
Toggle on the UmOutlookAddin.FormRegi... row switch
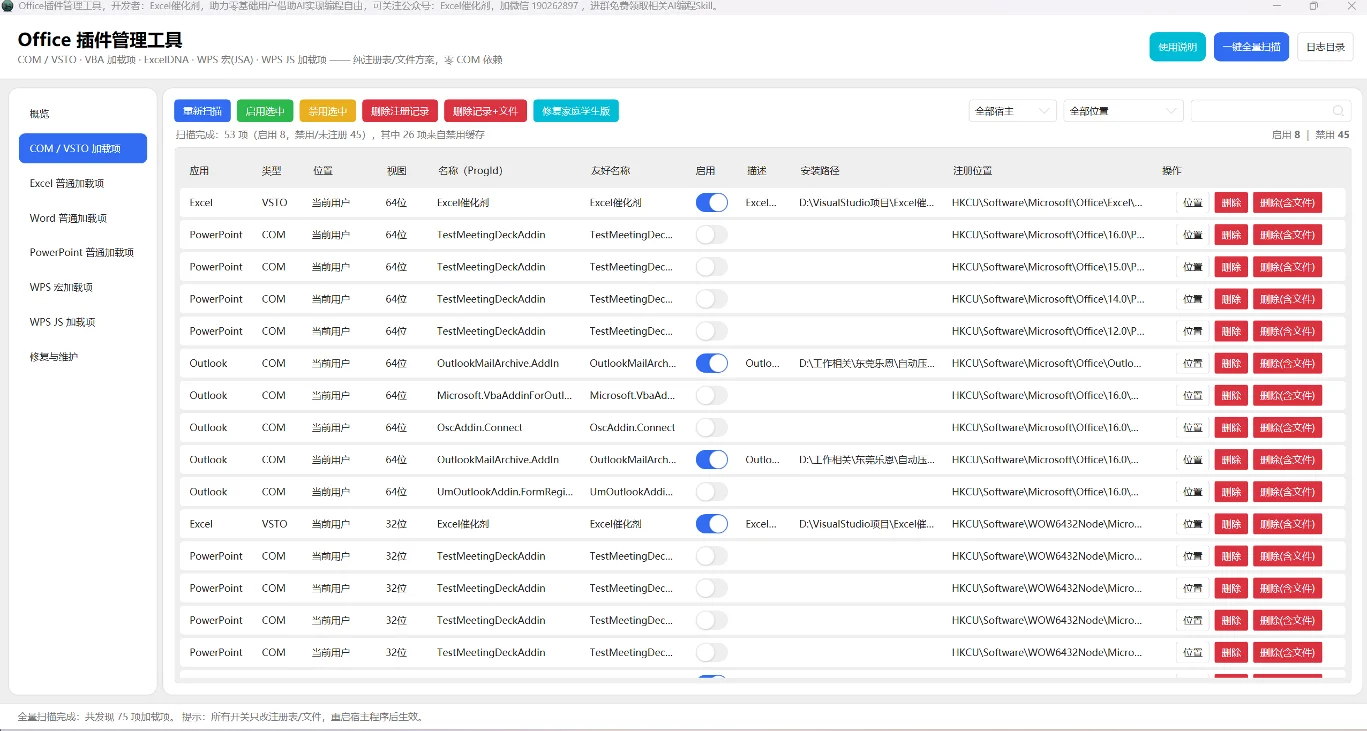click(x=711, y=492)
